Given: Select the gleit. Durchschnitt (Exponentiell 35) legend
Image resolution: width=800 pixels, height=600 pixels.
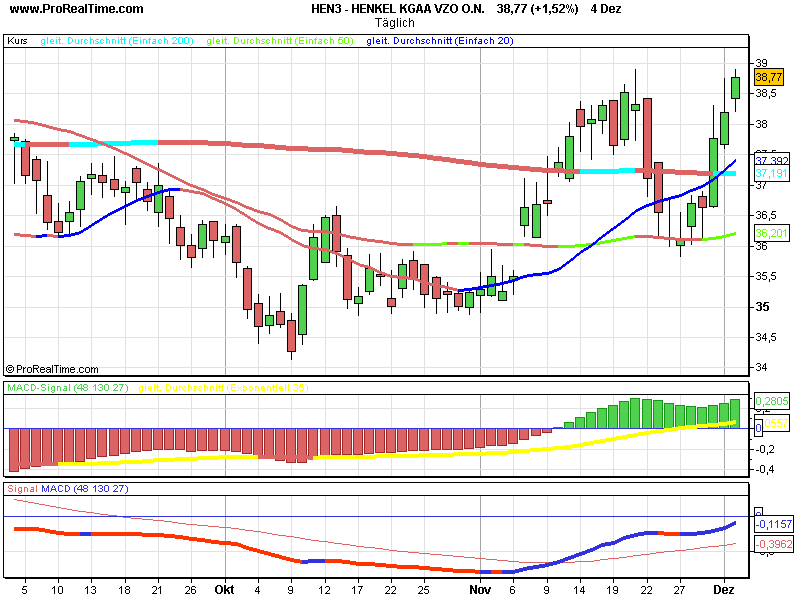Looking at the screenshot, I should (x=223, y=388).
